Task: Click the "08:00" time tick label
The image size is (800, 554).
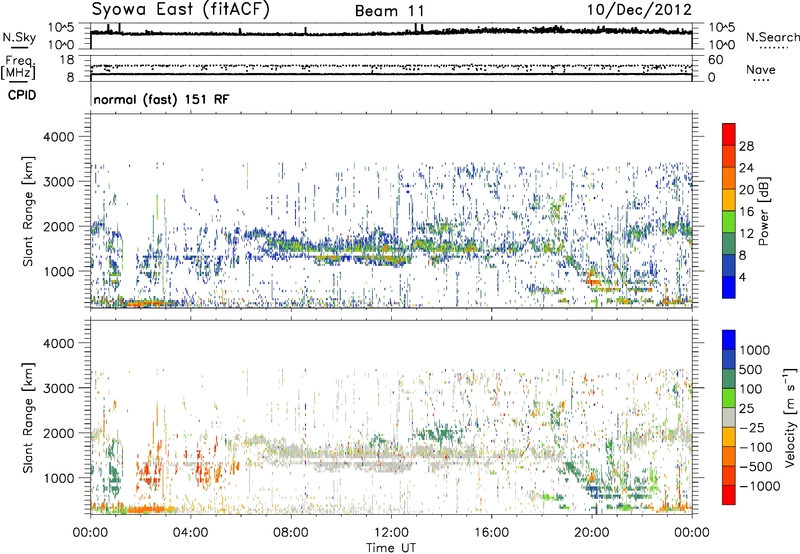Action: coord(291,533)
